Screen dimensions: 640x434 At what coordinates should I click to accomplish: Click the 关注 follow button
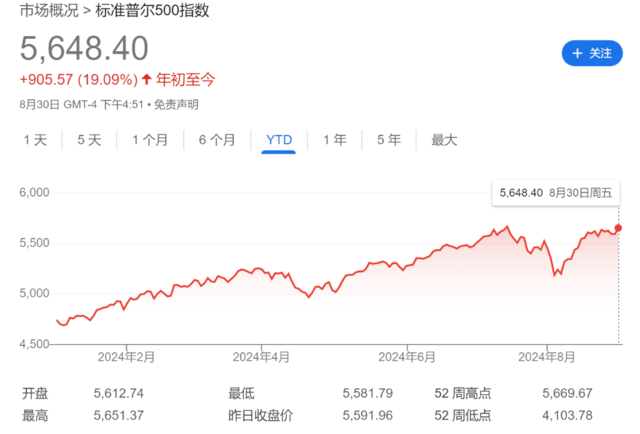point(592,53)
